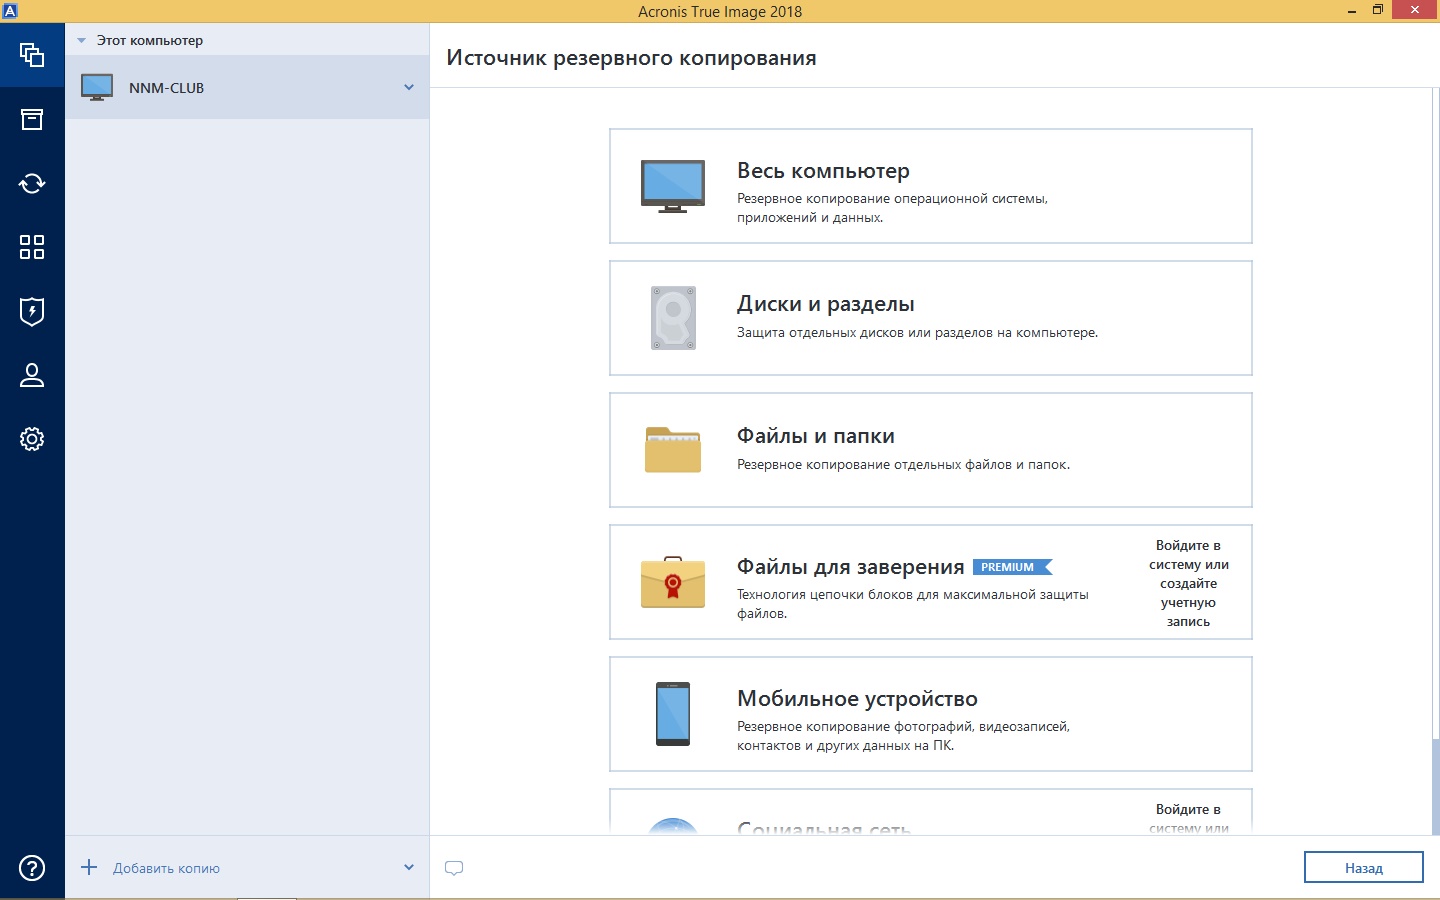Click the hard disk icon of Диски и разделы
This screenshot has width=1440, height=900.
[x=673, y=318]
